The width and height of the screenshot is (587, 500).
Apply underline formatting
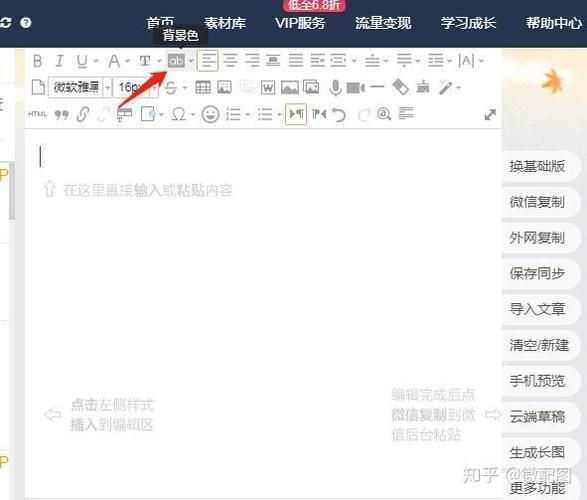[82, 61]
